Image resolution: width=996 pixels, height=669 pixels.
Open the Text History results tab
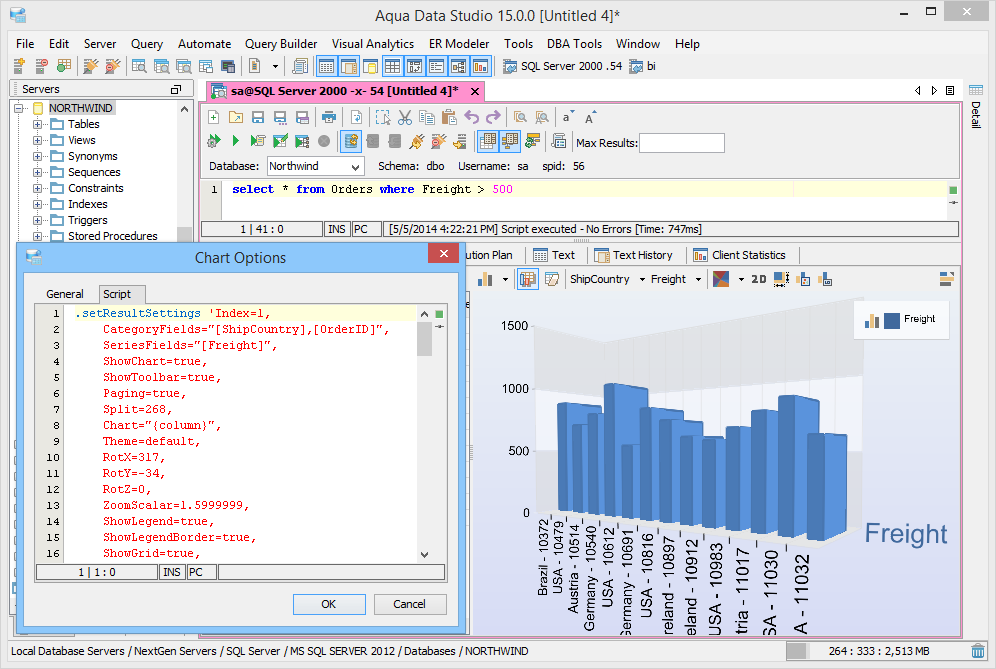[634, 255]
